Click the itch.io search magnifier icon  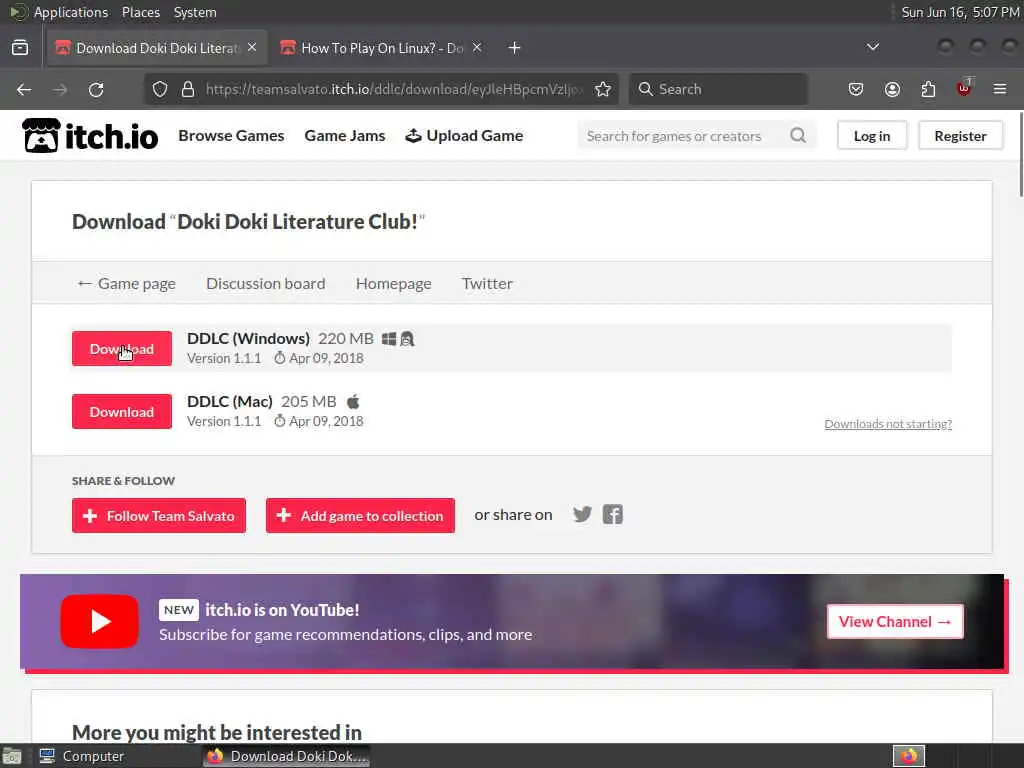coord(798,135)
